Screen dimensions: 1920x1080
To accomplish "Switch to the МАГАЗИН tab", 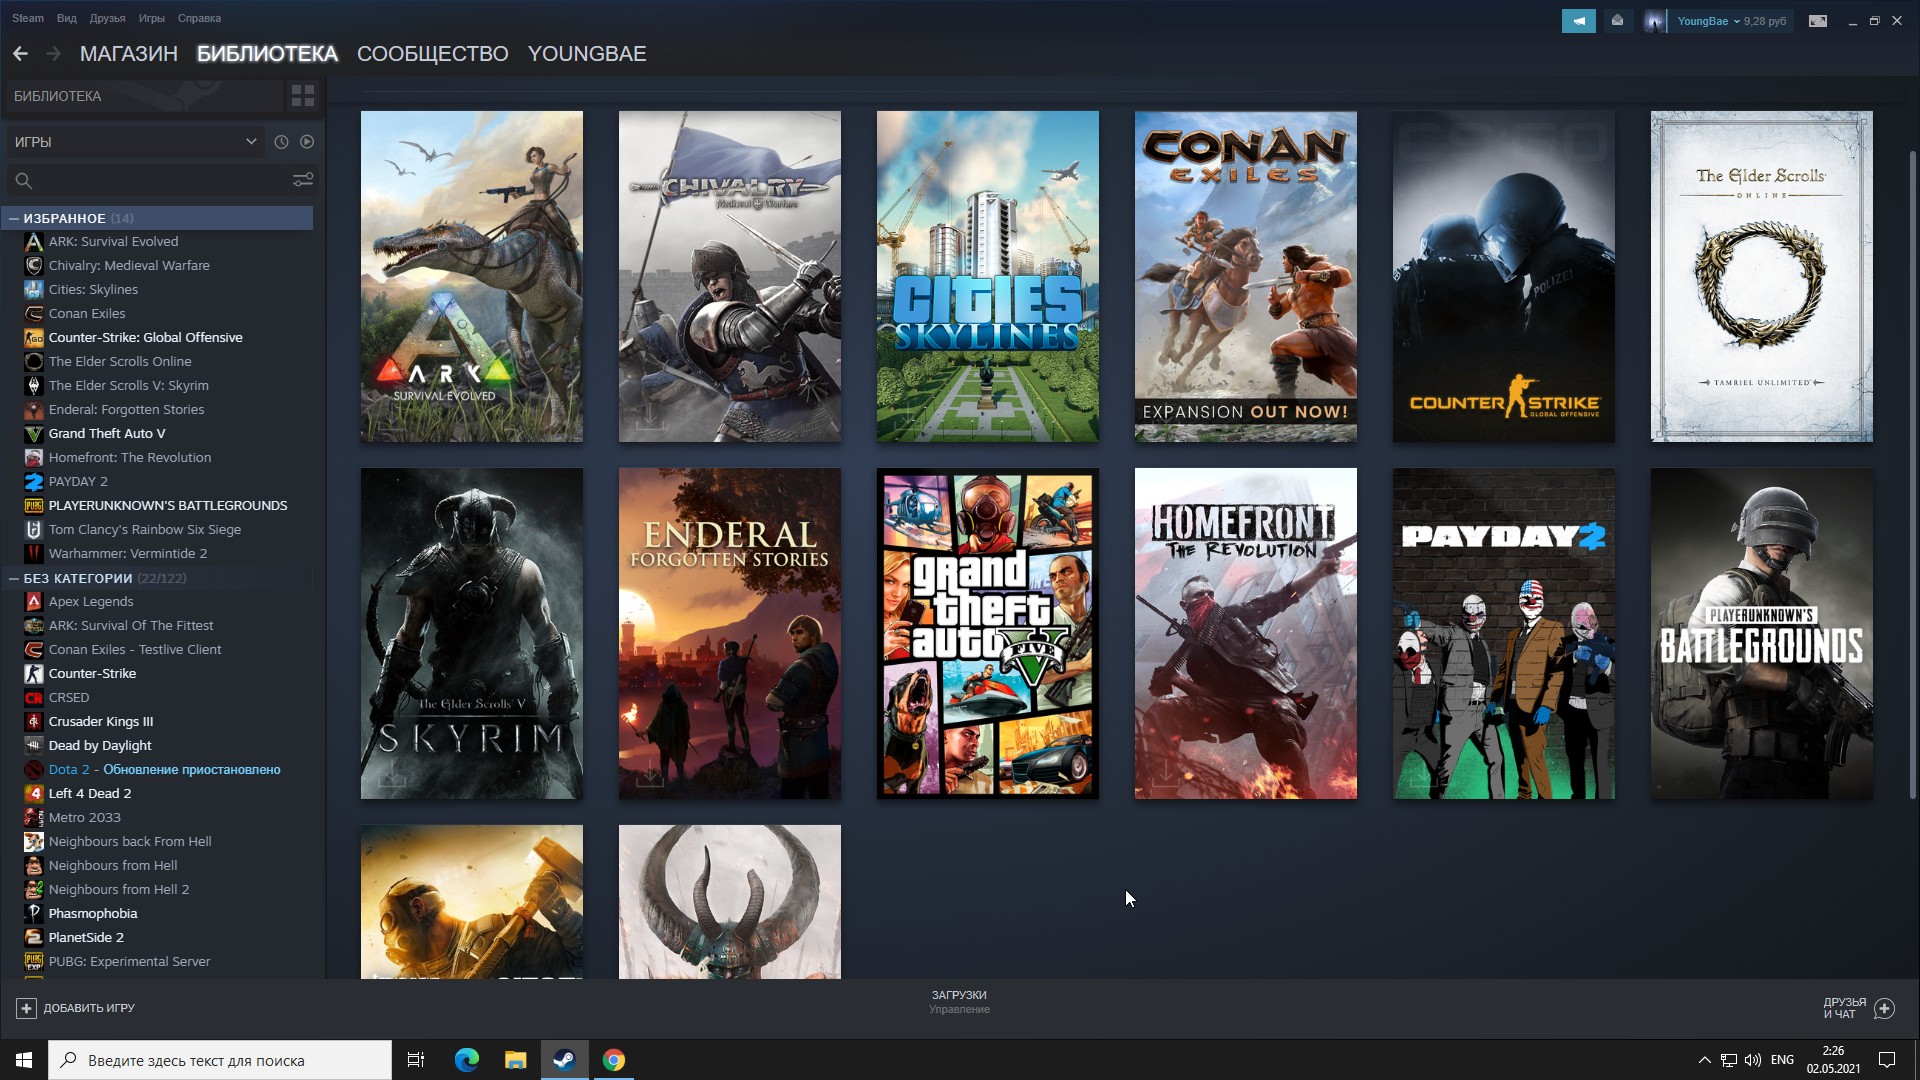I will click(129, 54).
